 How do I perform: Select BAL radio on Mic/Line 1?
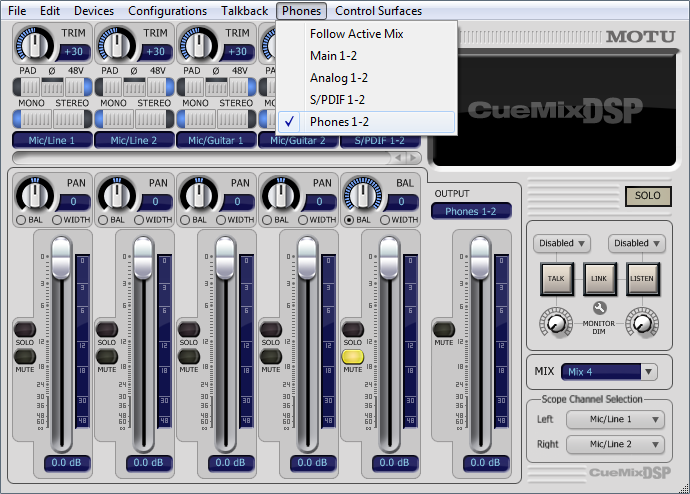pos(21,220)
